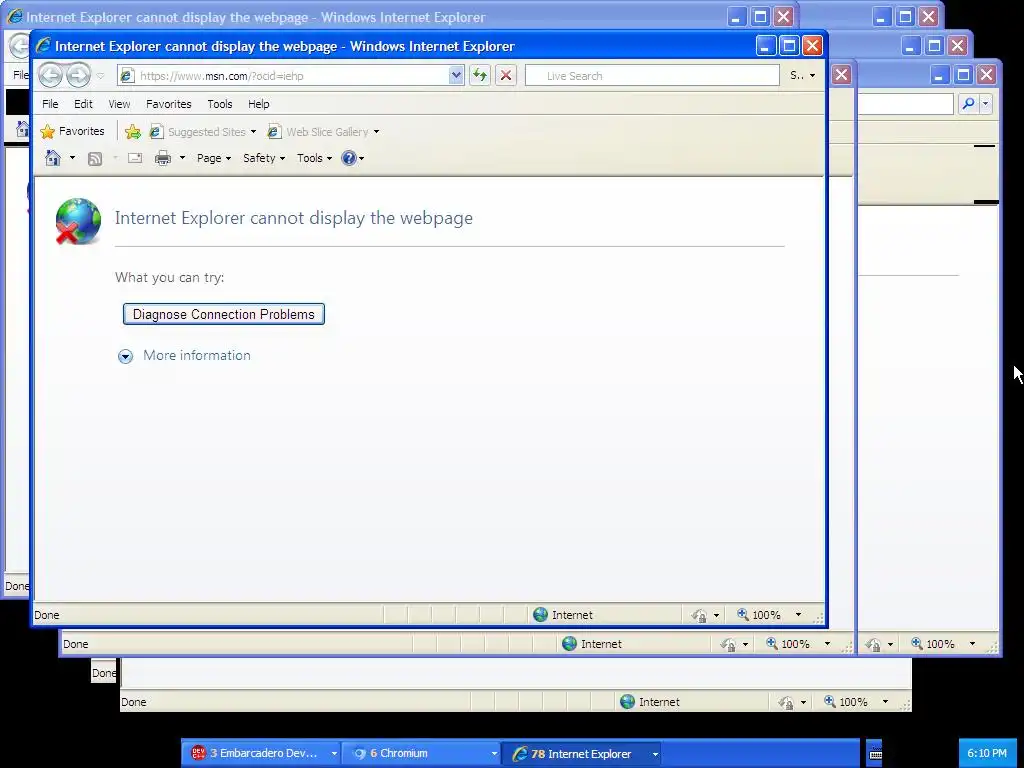Click the error heading text on page
This screenshot has width=1024, height=768.
[294, 217]
